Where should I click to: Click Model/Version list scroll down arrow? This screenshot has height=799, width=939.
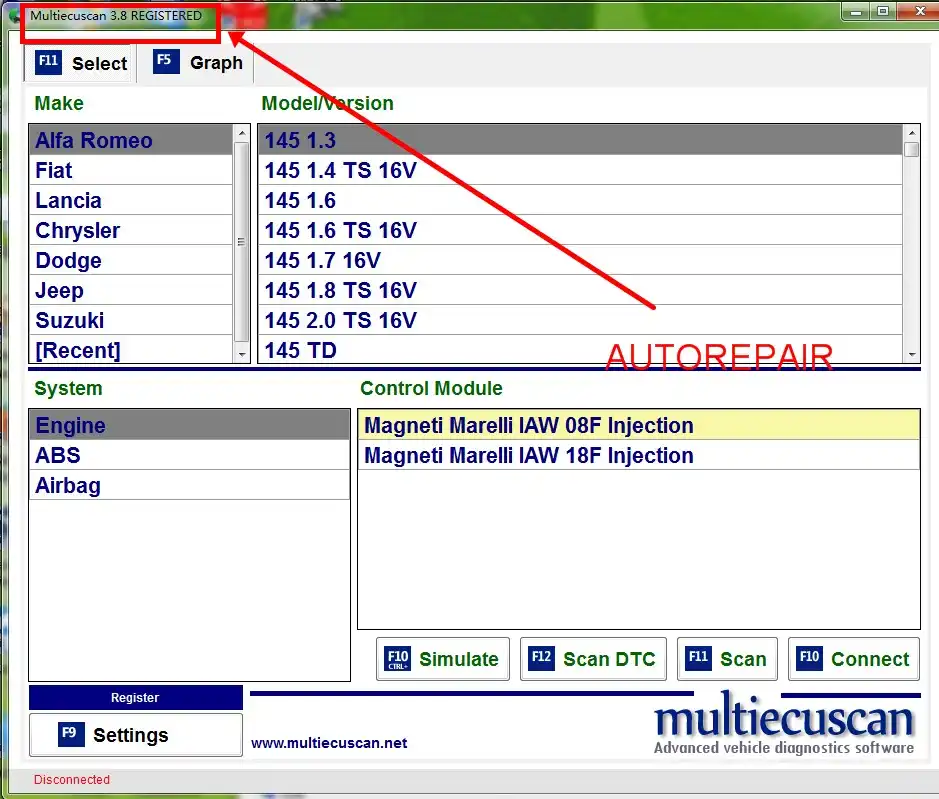pyautogui.click(x=911, y=354)
